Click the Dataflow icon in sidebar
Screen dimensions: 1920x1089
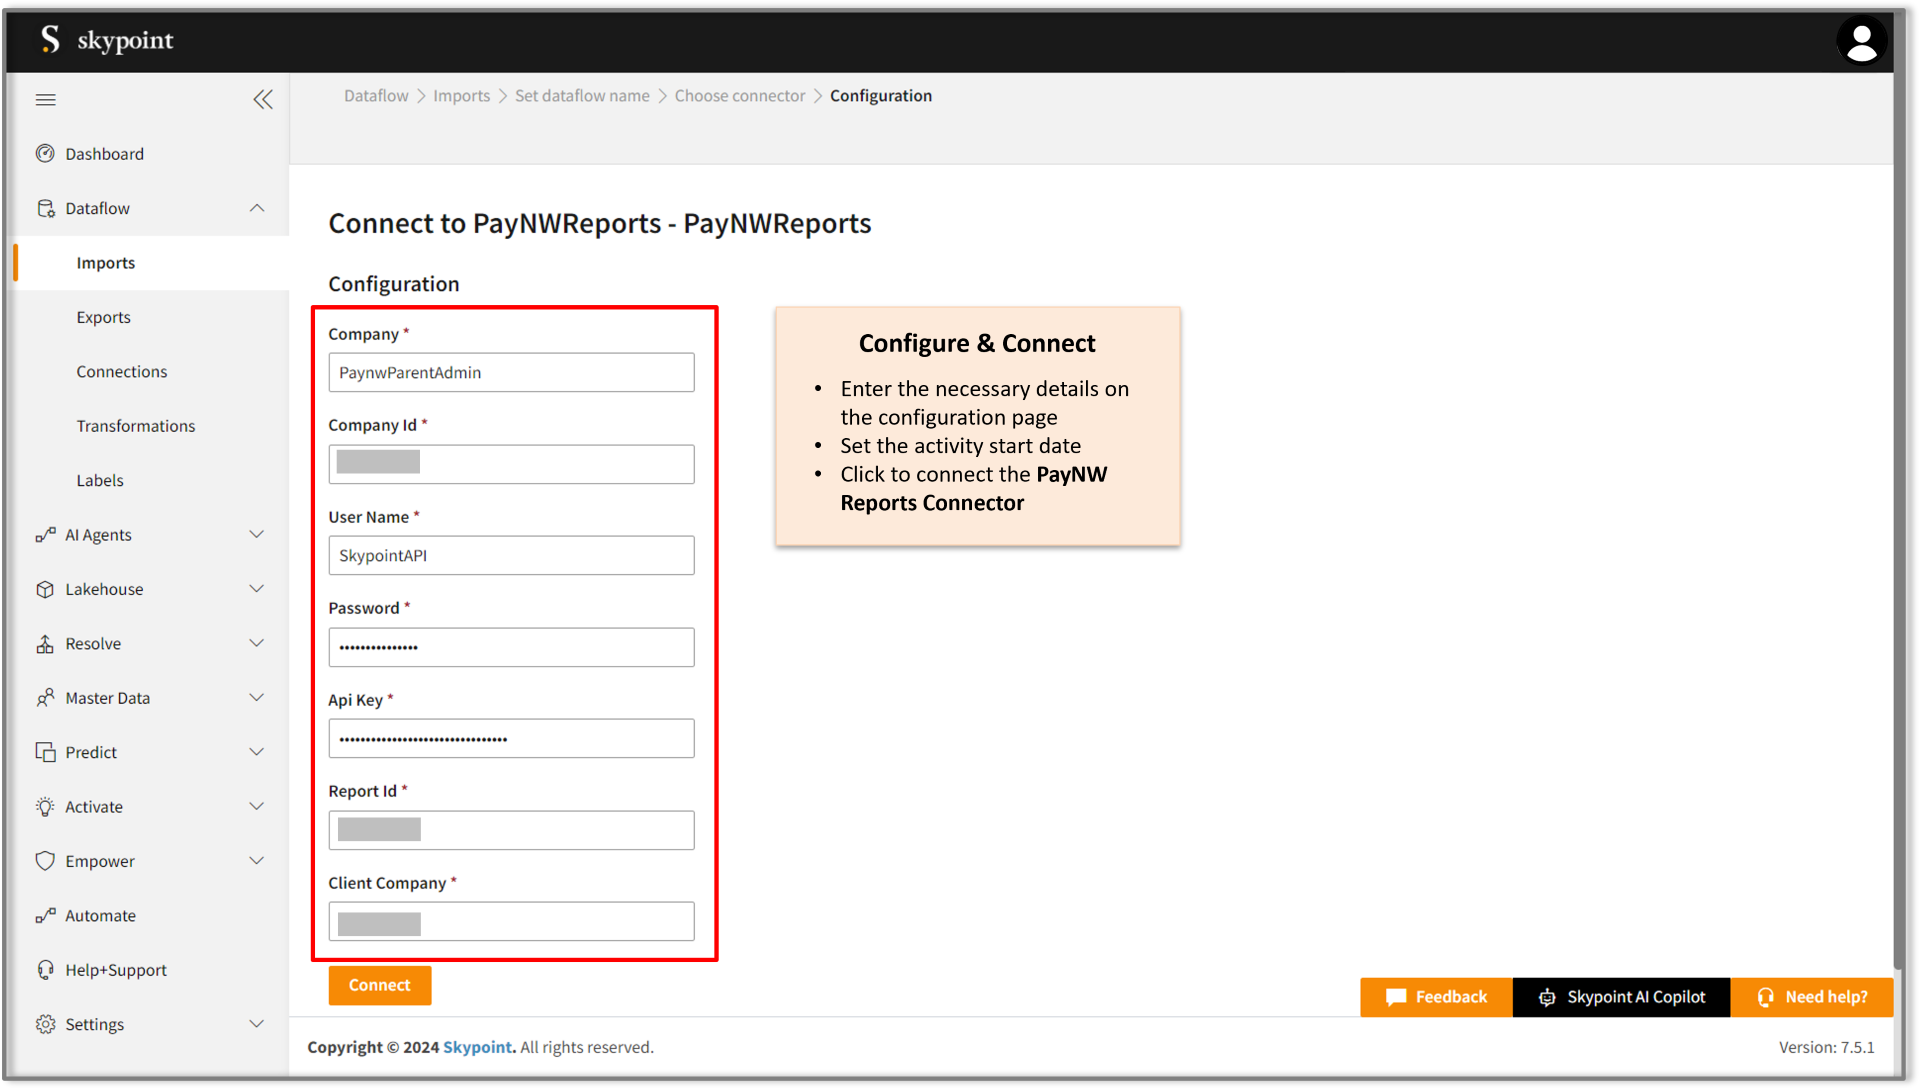tap(46, 208)
